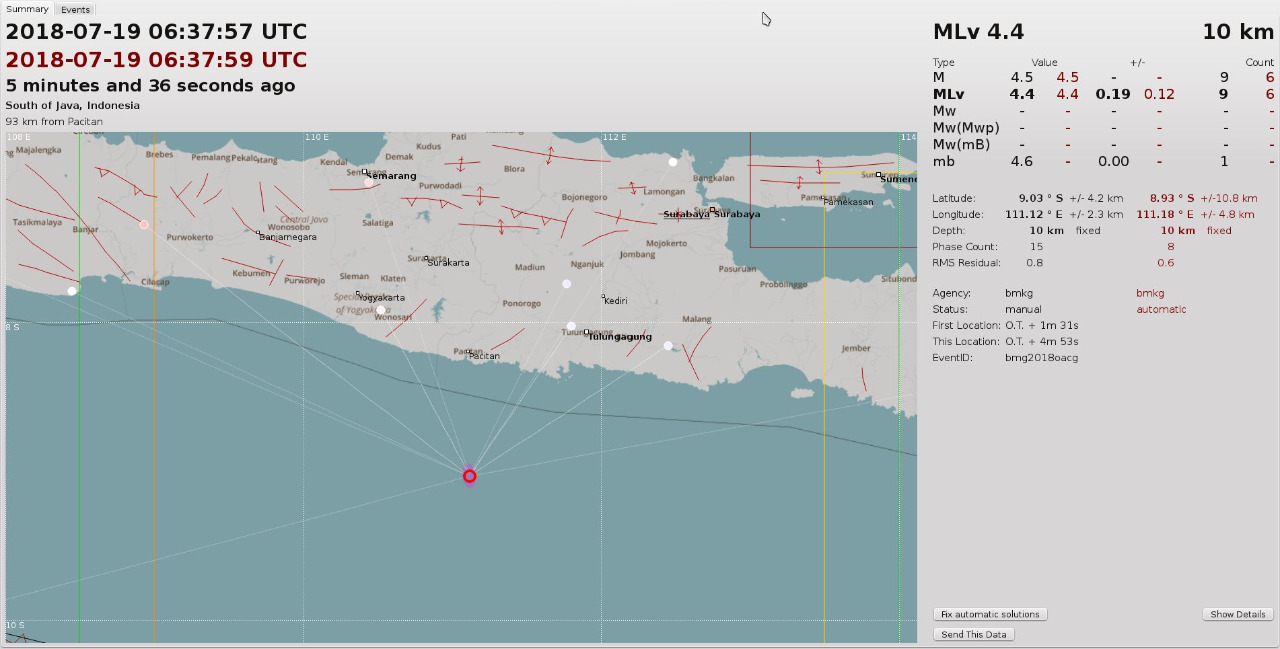Click the white station marker west of Cilacap
The width and height of the screenshot is (1280, 649).
click(x=72, y=291)
